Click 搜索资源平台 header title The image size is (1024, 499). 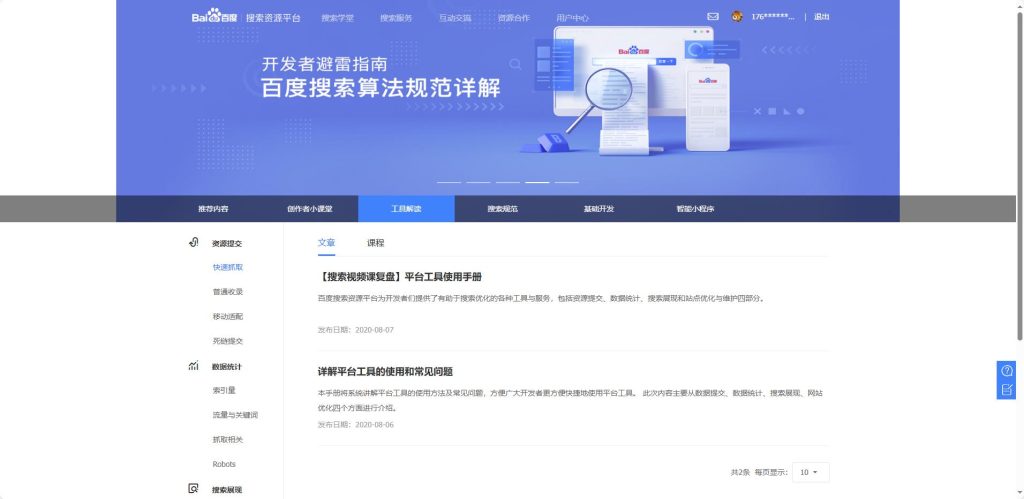point(273,18)
